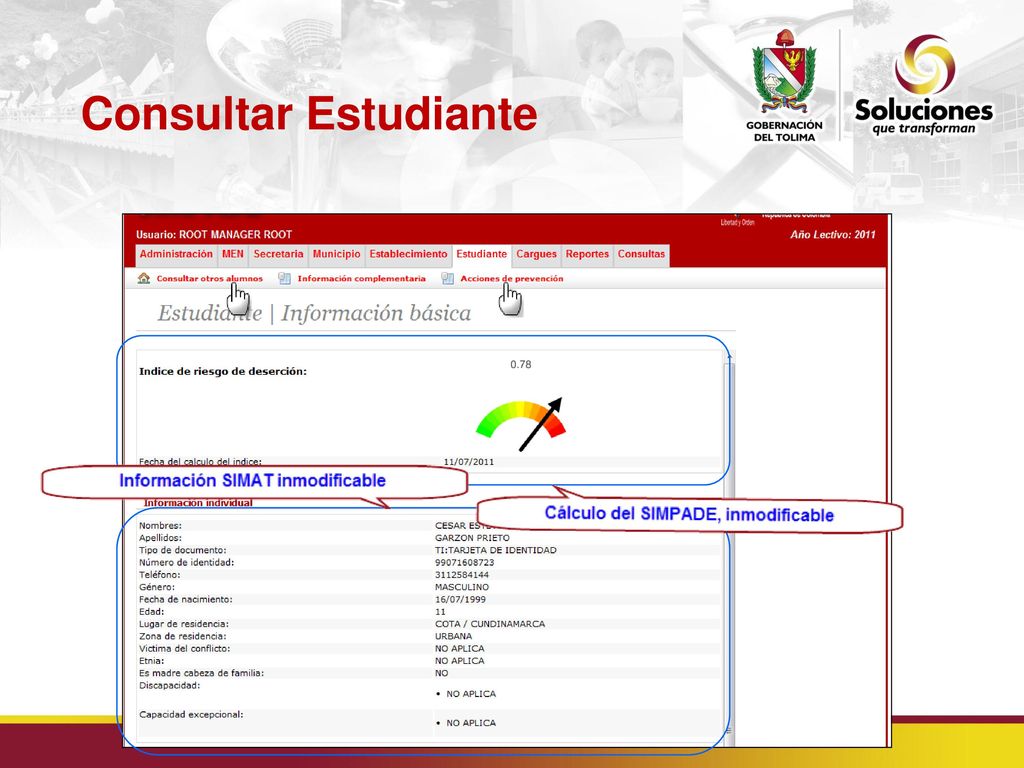Click the Victima del conflicto label
The image size is (1024, 768).
coord(184,648)
